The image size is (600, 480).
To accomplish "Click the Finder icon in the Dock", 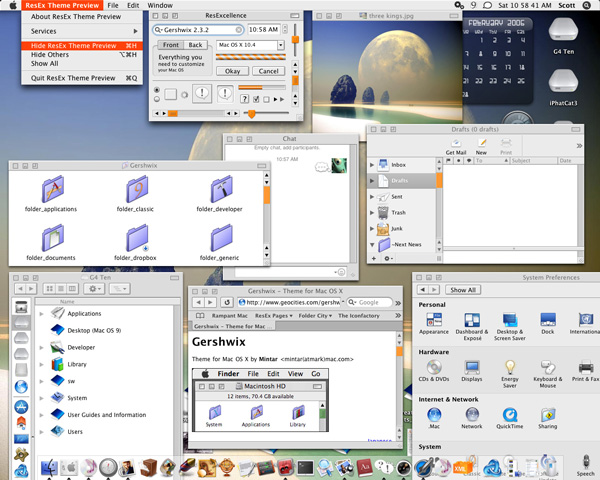I will point(49,467).
